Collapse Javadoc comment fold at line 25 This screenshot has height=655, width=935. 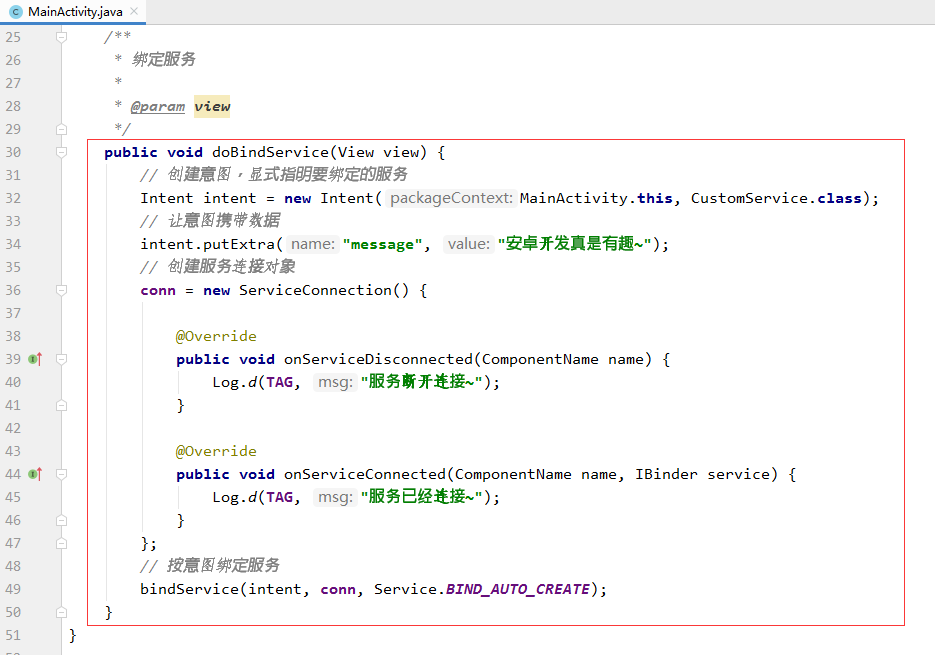click(x=61, y=37)
